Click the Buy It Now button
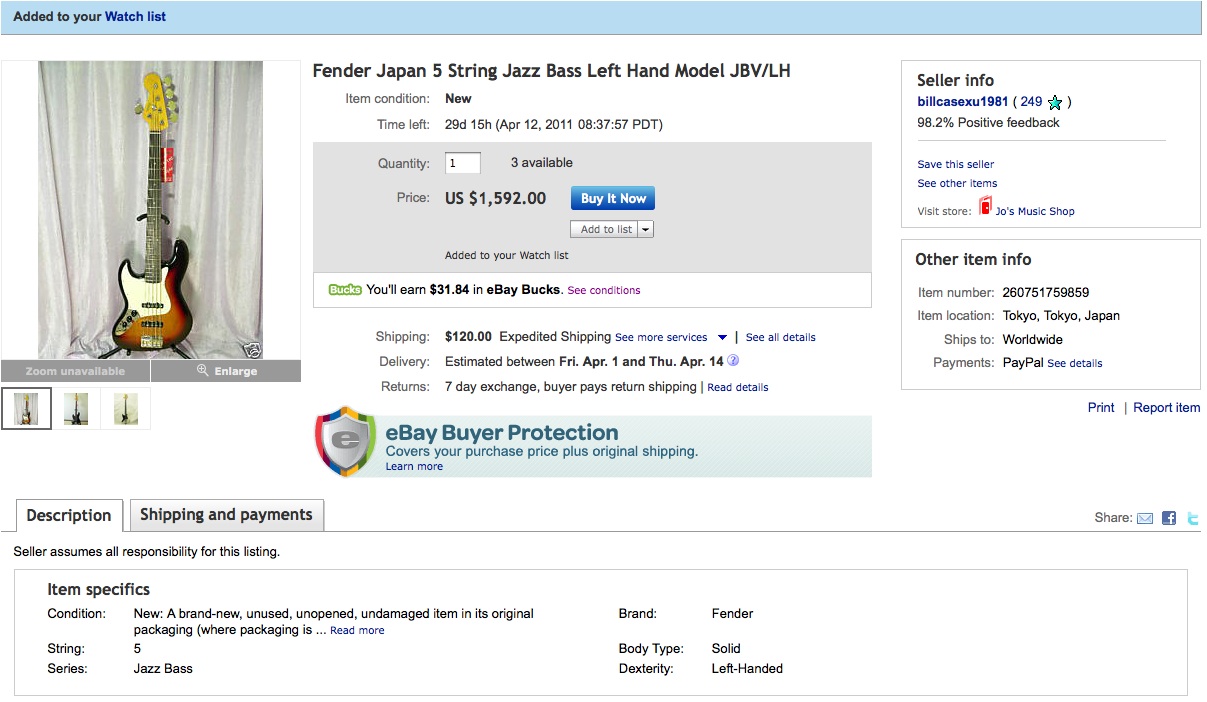Viewport: 1207px width, 702px height. click(613, 198)
